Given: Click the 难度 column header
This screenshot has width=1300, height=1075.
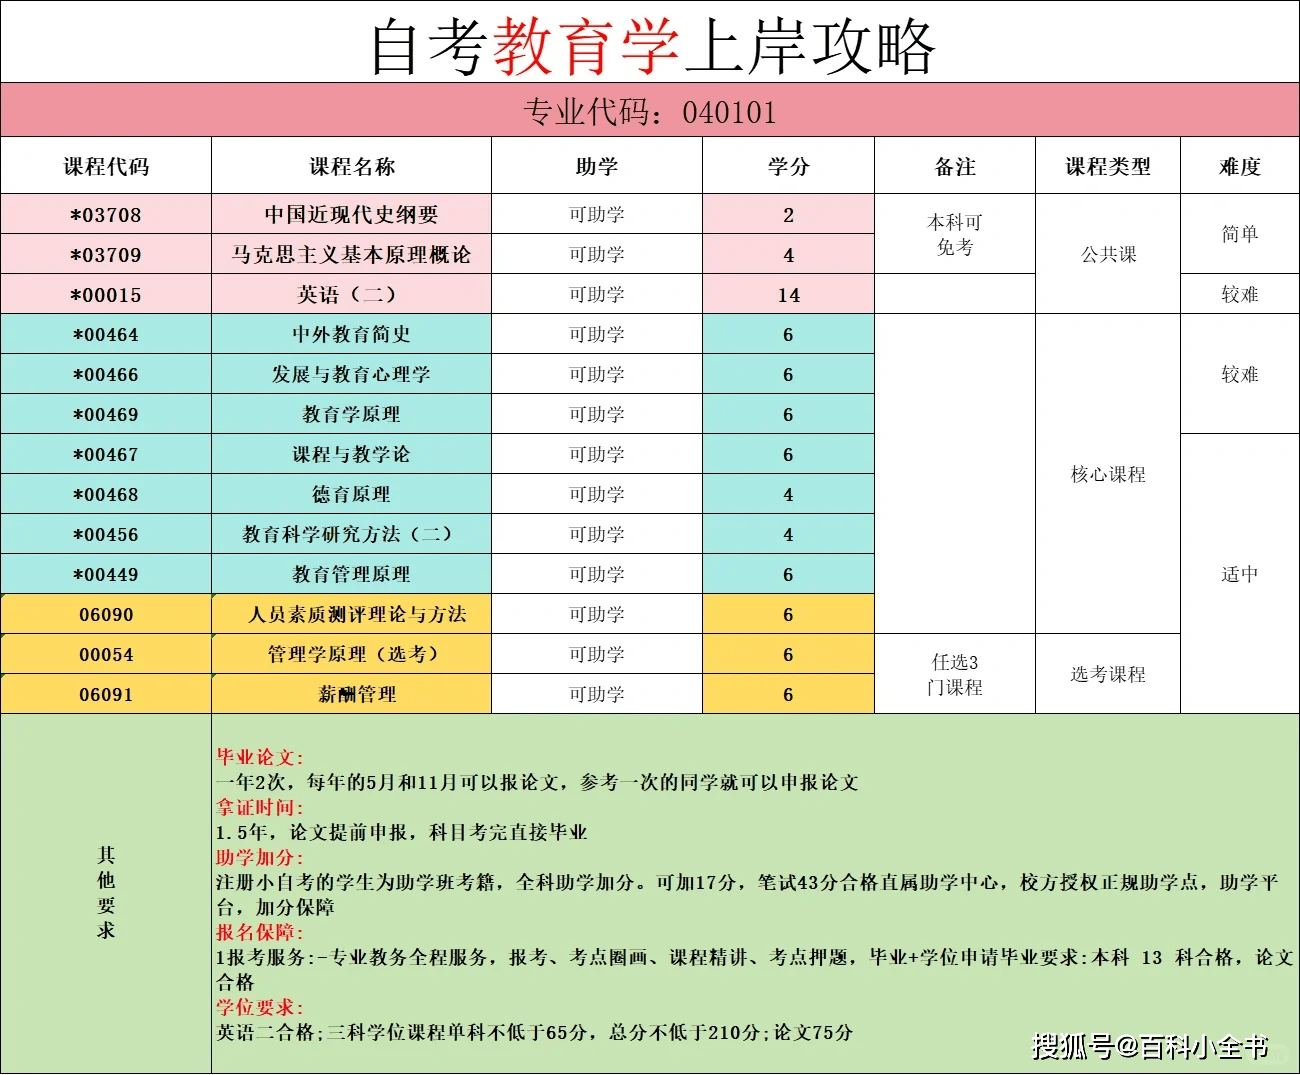Looking at the screenshot, I should [1240, 166].
